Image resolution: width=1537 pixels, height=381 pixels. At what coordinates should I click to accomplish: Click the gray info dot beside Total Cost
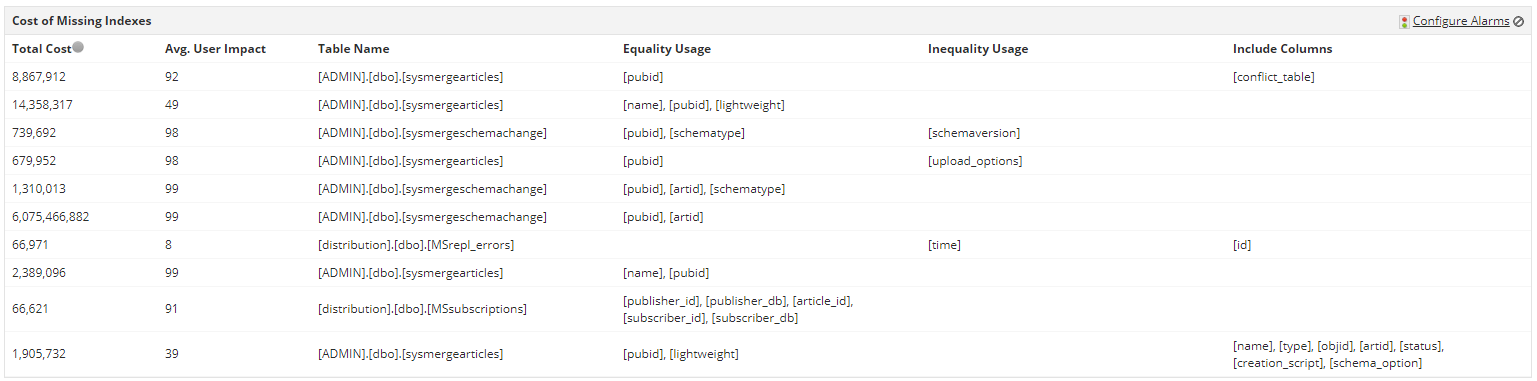pos(78,47)
